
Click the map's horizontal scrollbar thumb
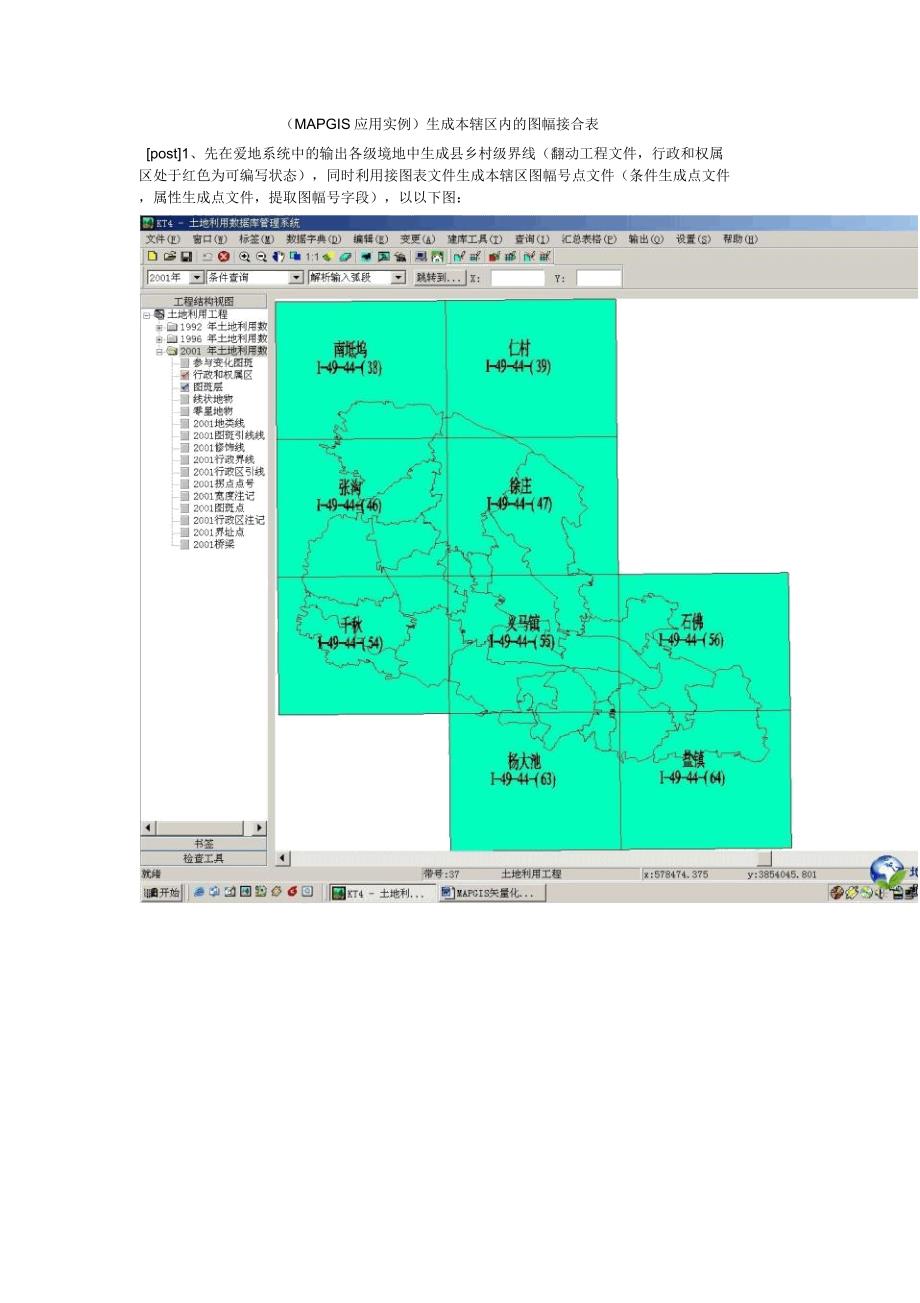click(x=763, y=858)
